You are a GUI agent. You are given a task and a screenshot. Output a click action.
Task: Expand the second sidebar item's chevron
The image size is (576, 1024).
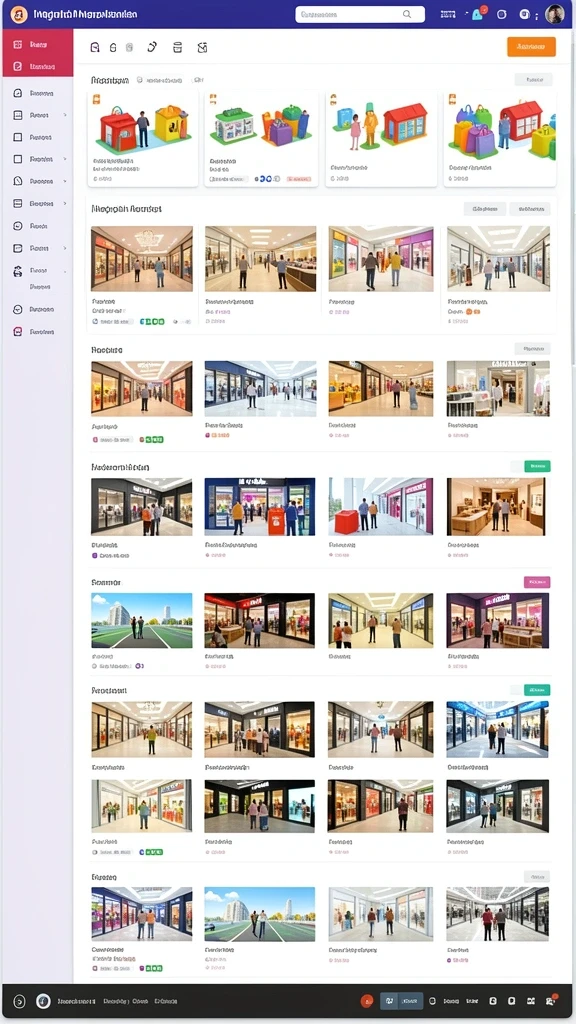[x=65, y=116]
